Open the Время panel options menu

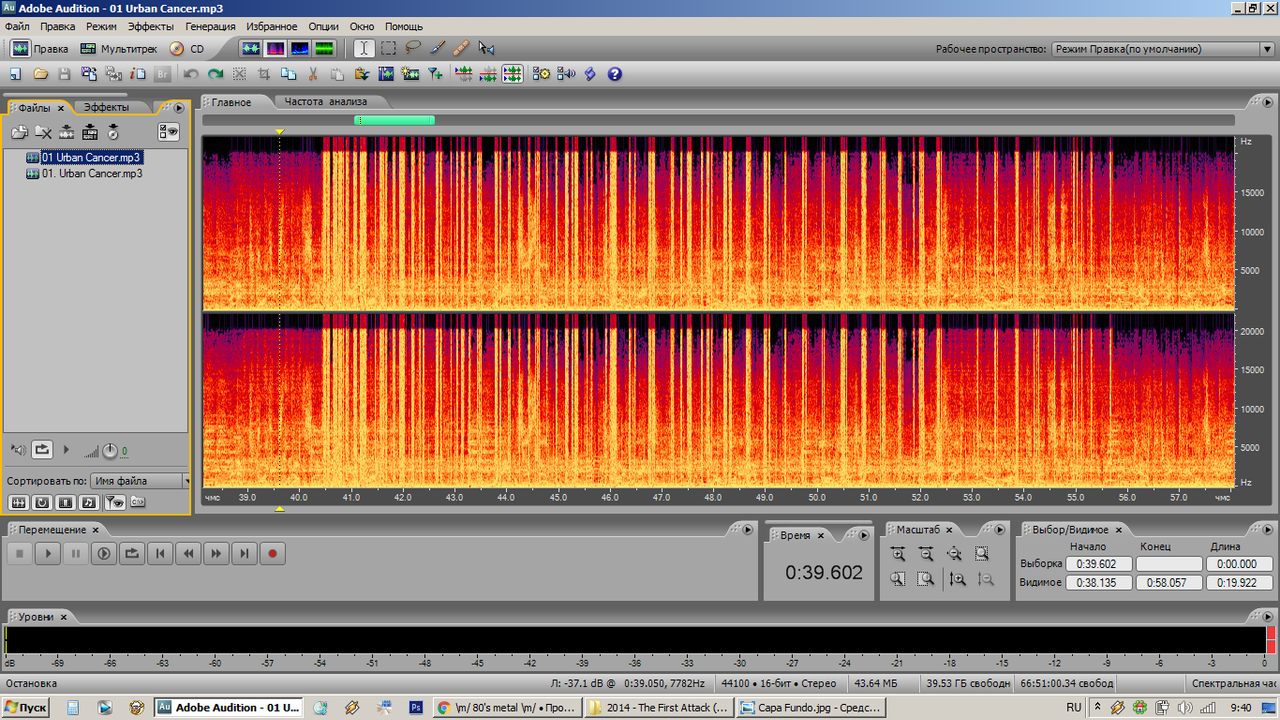point(864,536)
